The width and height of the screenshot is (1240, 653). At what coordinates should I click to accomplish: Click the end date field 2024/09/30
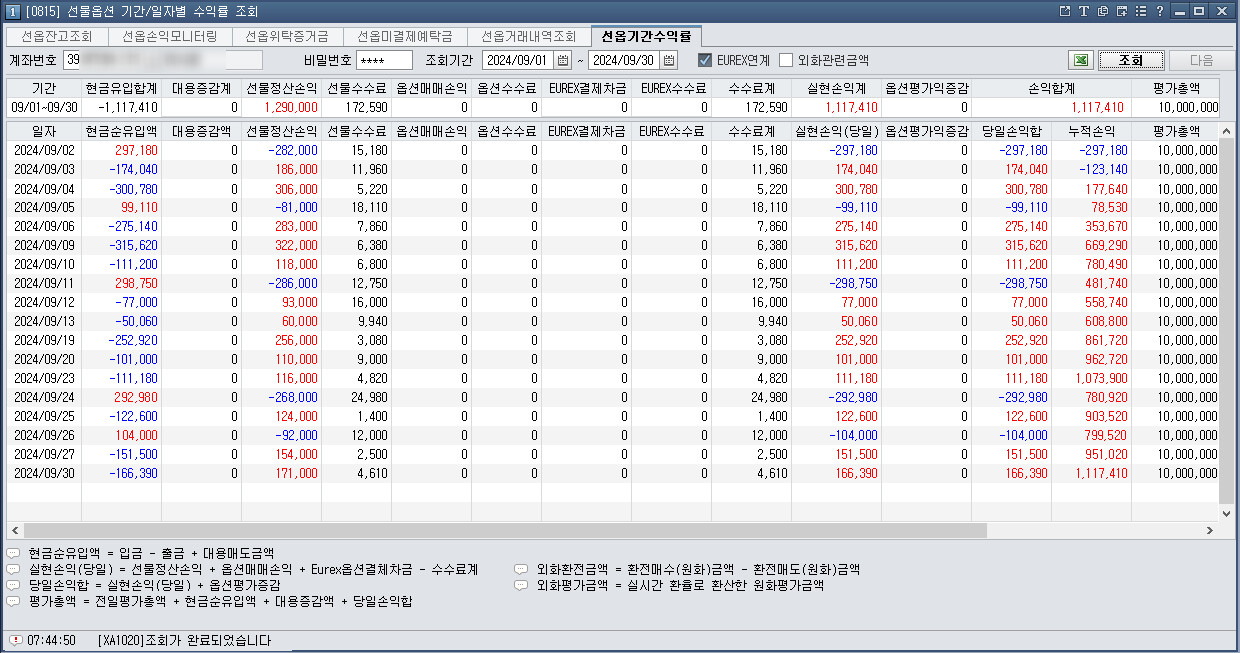pos(625,60)
